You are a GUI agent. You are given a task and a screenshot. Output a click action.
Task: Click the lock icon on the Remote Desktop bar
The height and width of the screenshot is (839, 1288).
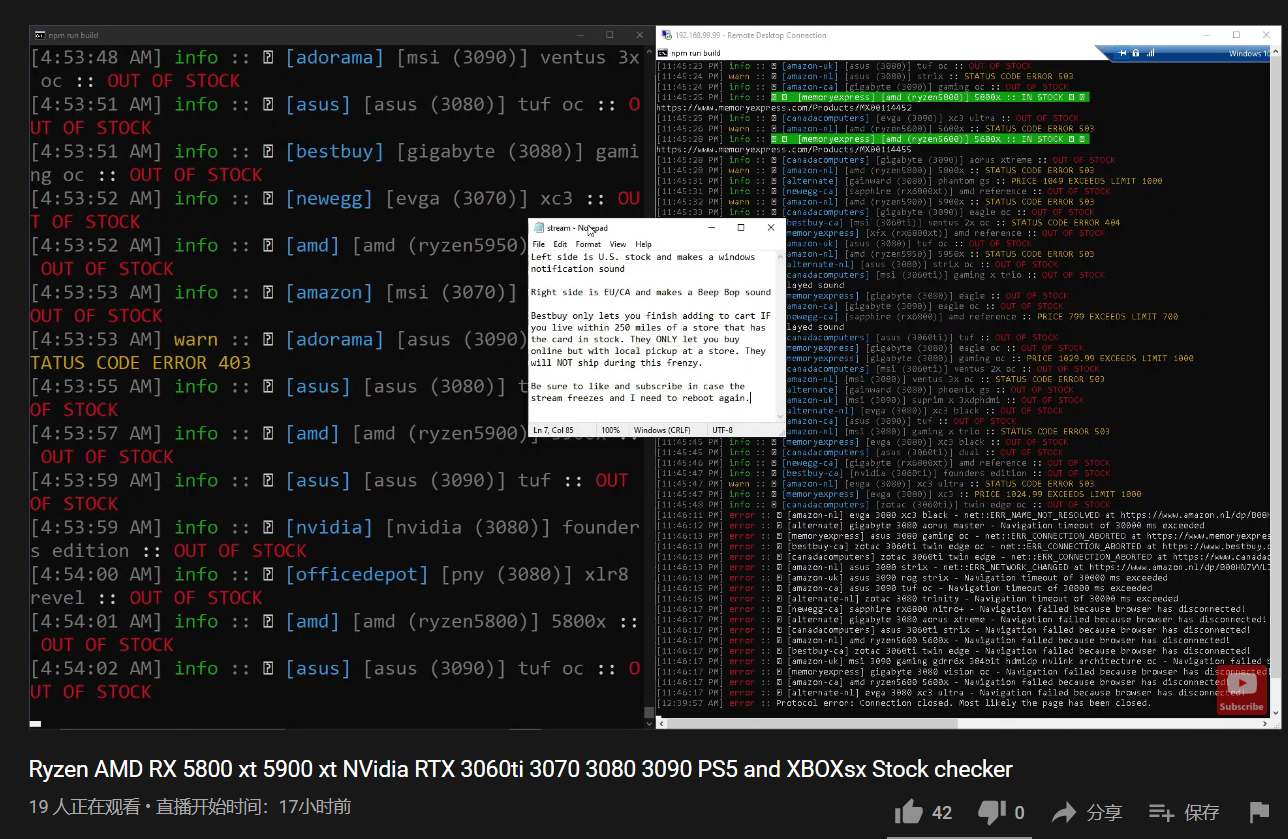point(1135,52)
